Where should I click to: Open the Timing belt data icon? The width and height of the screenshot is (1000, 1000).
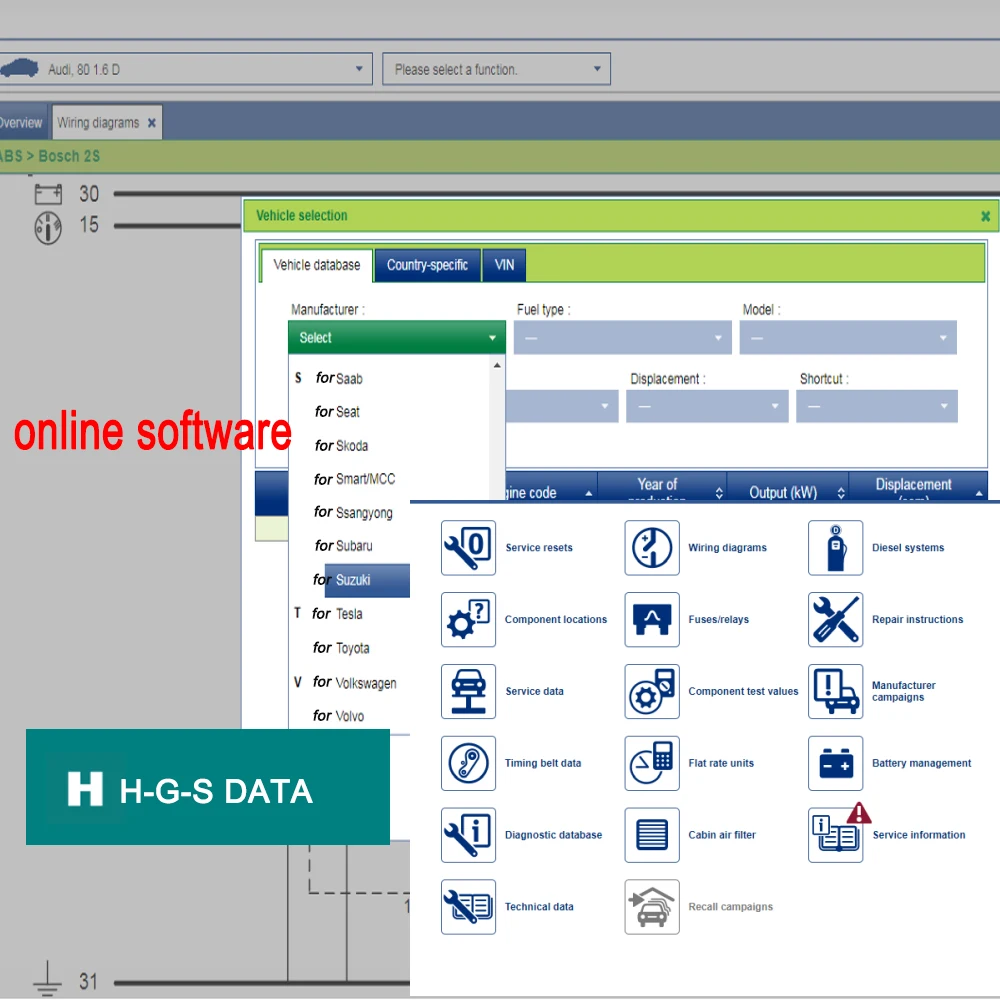pos(468,763)
